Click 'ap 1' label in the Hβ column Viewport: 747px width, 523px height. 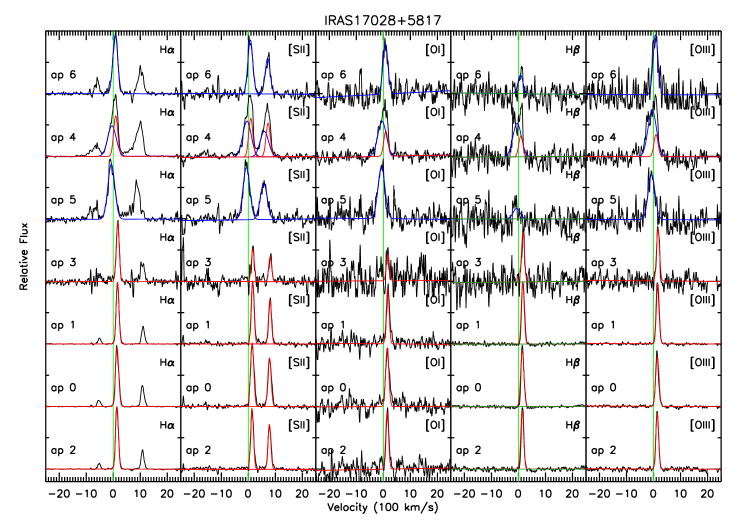coord(469,325)
